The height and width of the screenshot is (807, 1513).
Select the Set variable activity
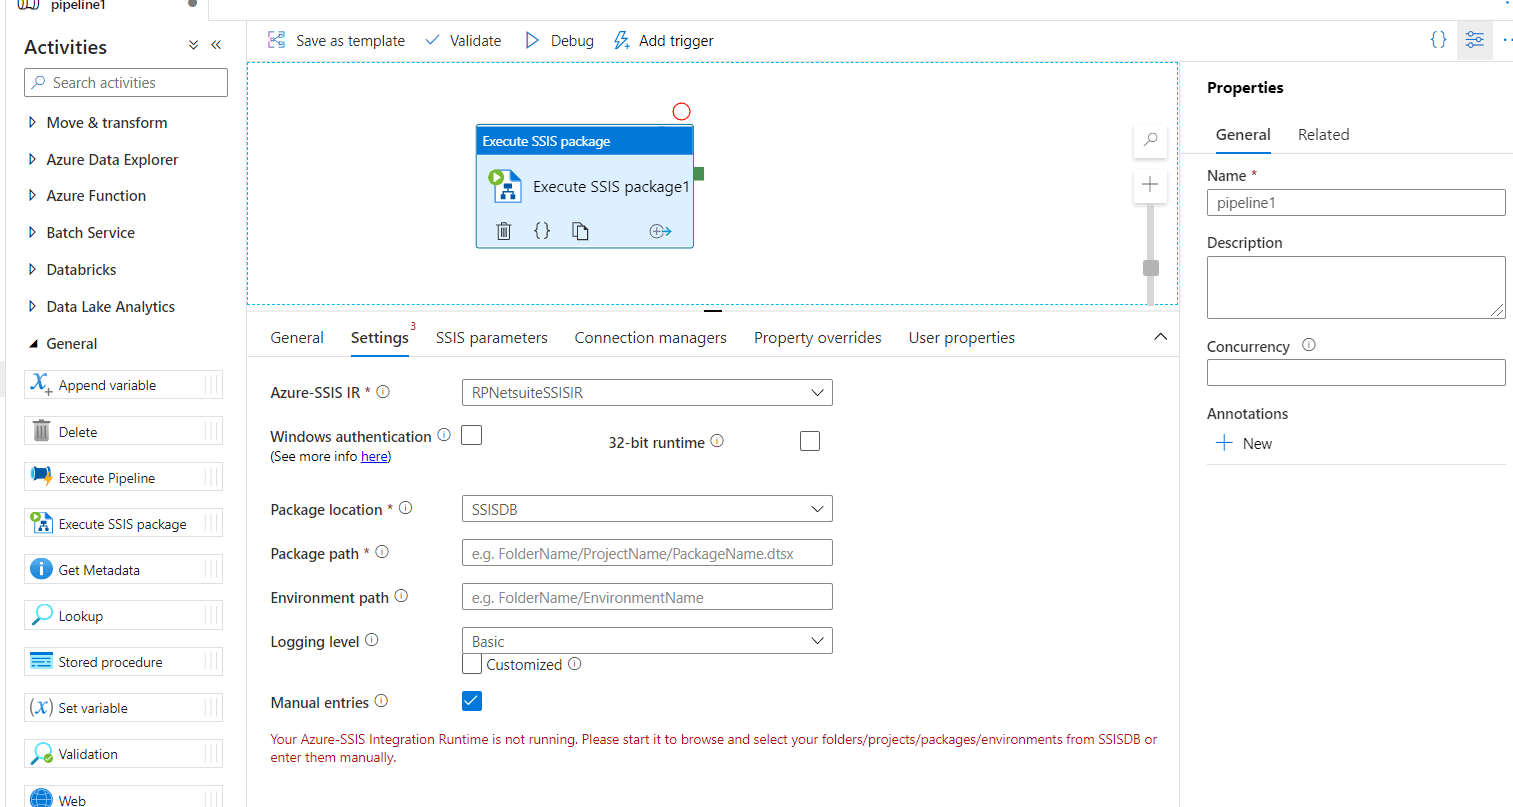(124, 708)
